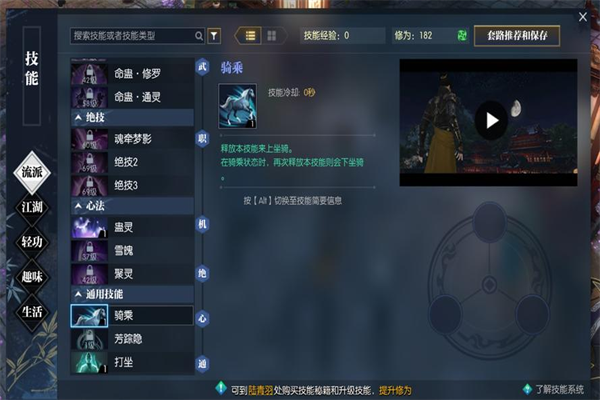600x400 pixels.
Task: Switch to list view layout
Action: 250,36
